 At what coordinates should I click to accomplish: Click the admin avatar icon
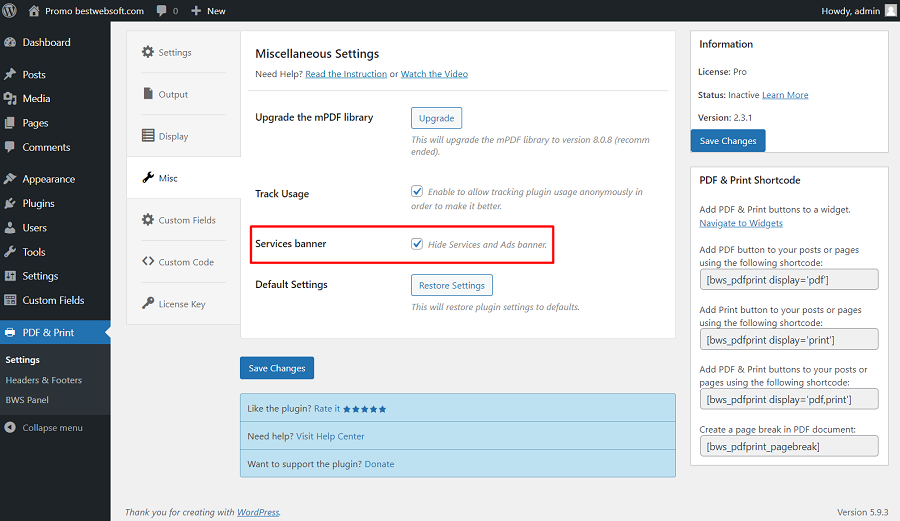pyautogui.click(x=891, y=10)
